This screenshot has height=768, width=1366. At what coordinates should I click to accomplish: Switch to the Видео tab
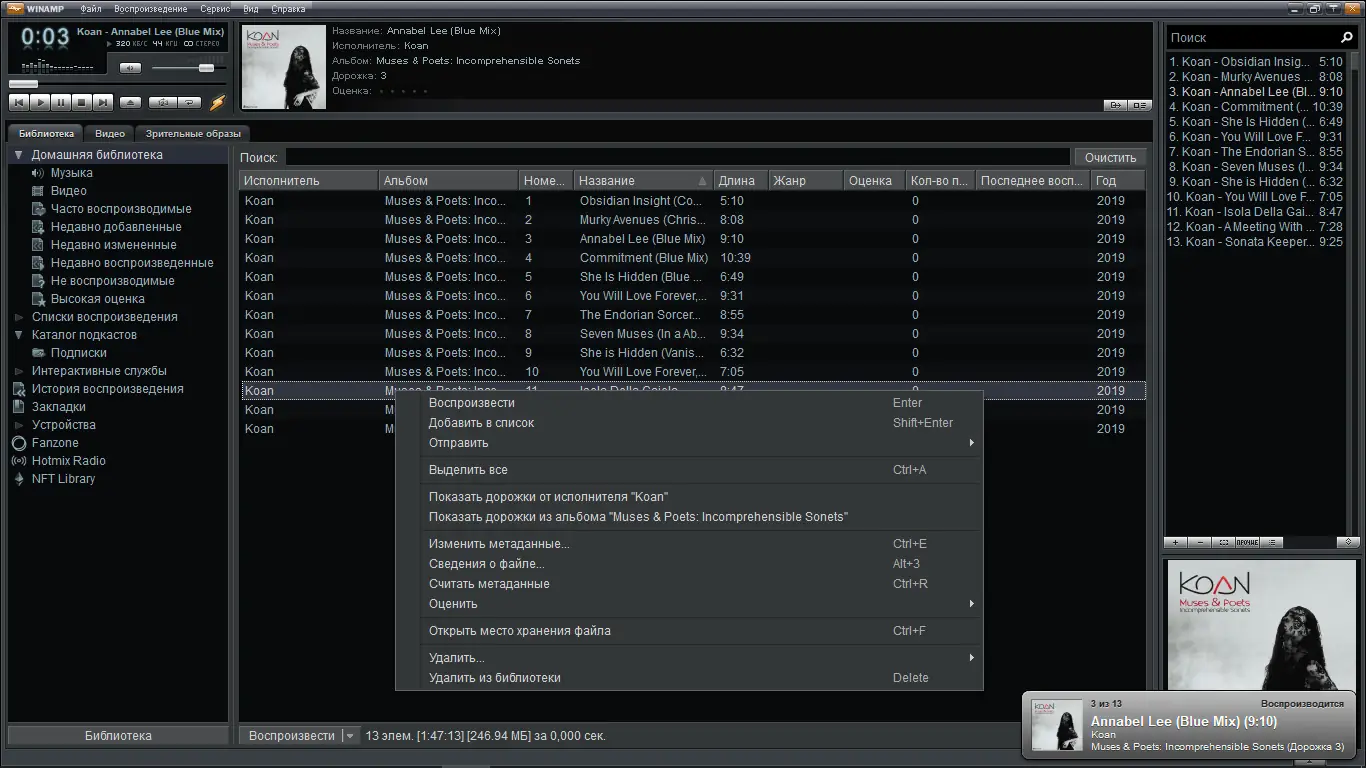click(x=110, y=133)
